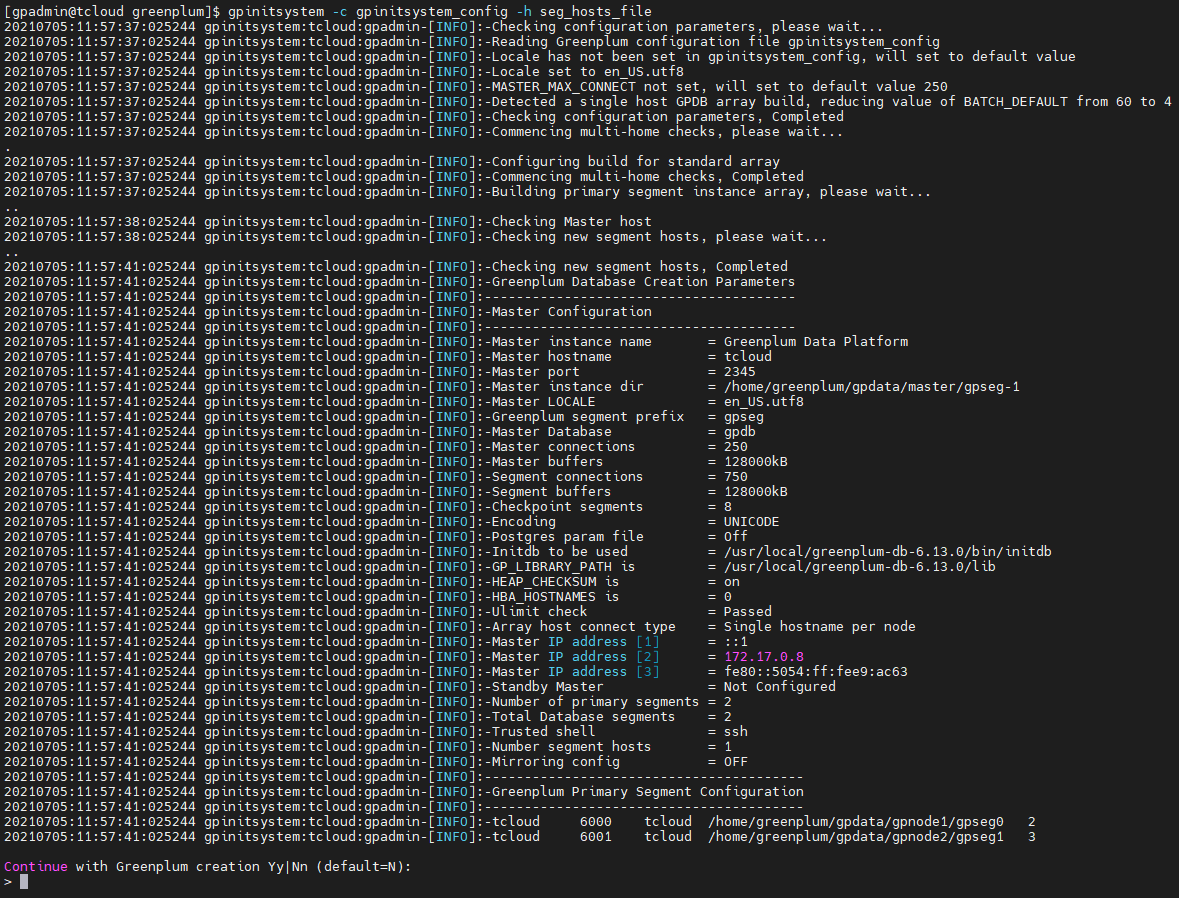Screen dimensions: 1179x898
Task: Click the '[gpadmin@tcloud greenplum]$' shell prompt
Action: coord(112,11)
